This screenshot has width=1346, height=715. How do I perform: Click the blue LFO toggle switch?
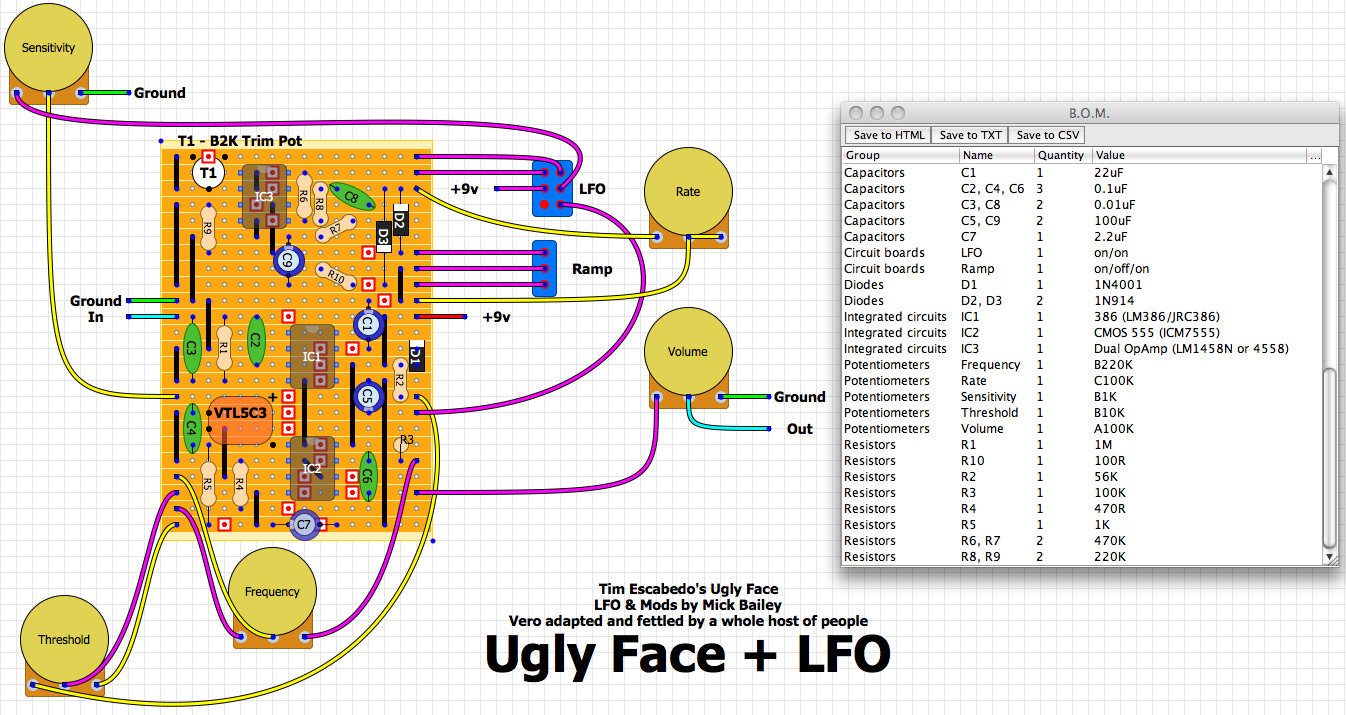(x=551, y=188)
